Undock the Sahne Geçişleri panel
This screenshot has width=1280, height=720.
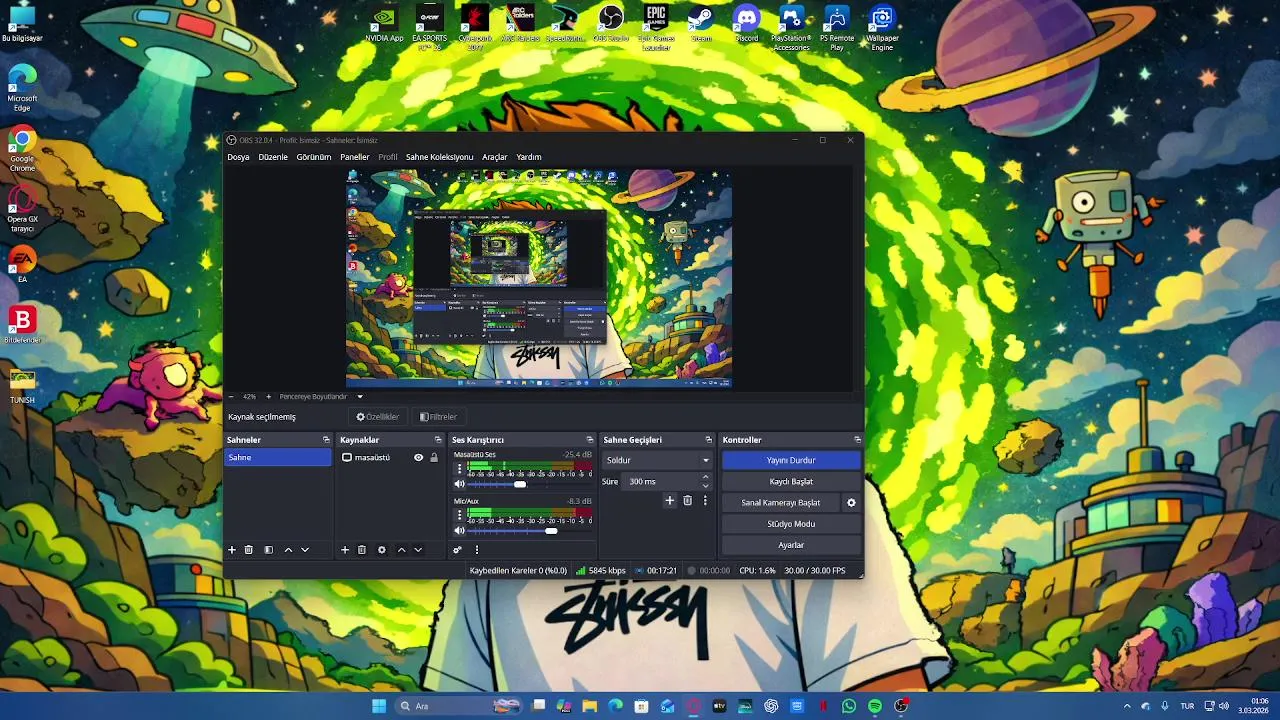click(709, 440)
